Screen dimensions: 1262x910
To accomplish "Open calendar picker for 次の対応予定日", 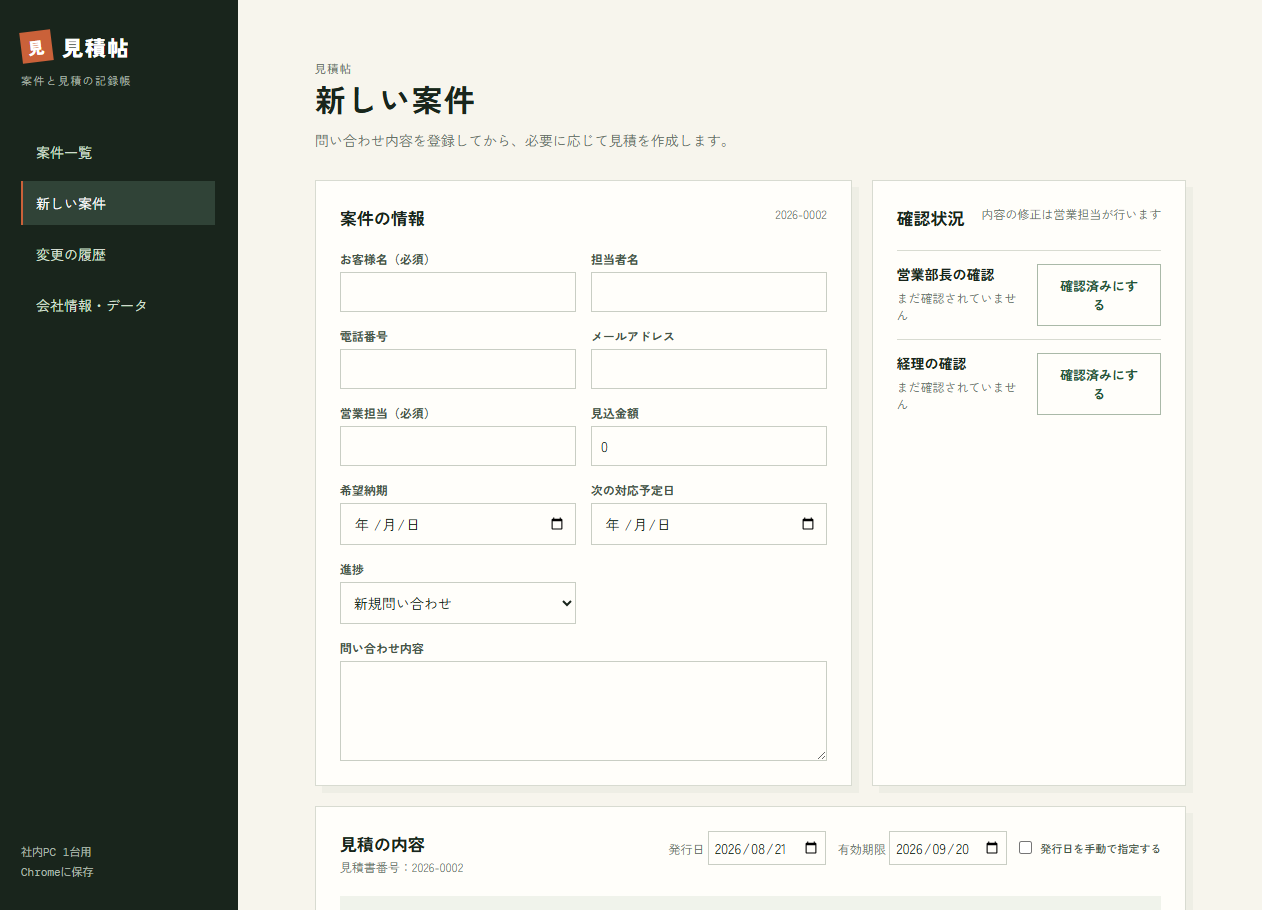I will coord(808,524).
